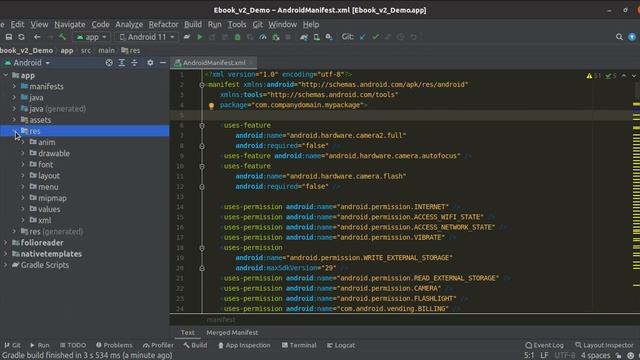Collapse the res folder arrow
This screenshot has height=360, width=640.
tap(14, 131)
